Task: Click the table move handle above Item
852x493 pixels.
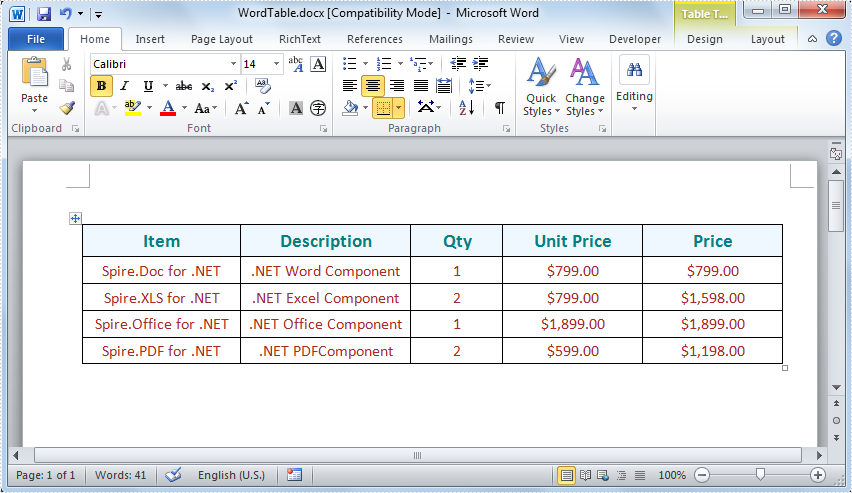Action: 75,219
